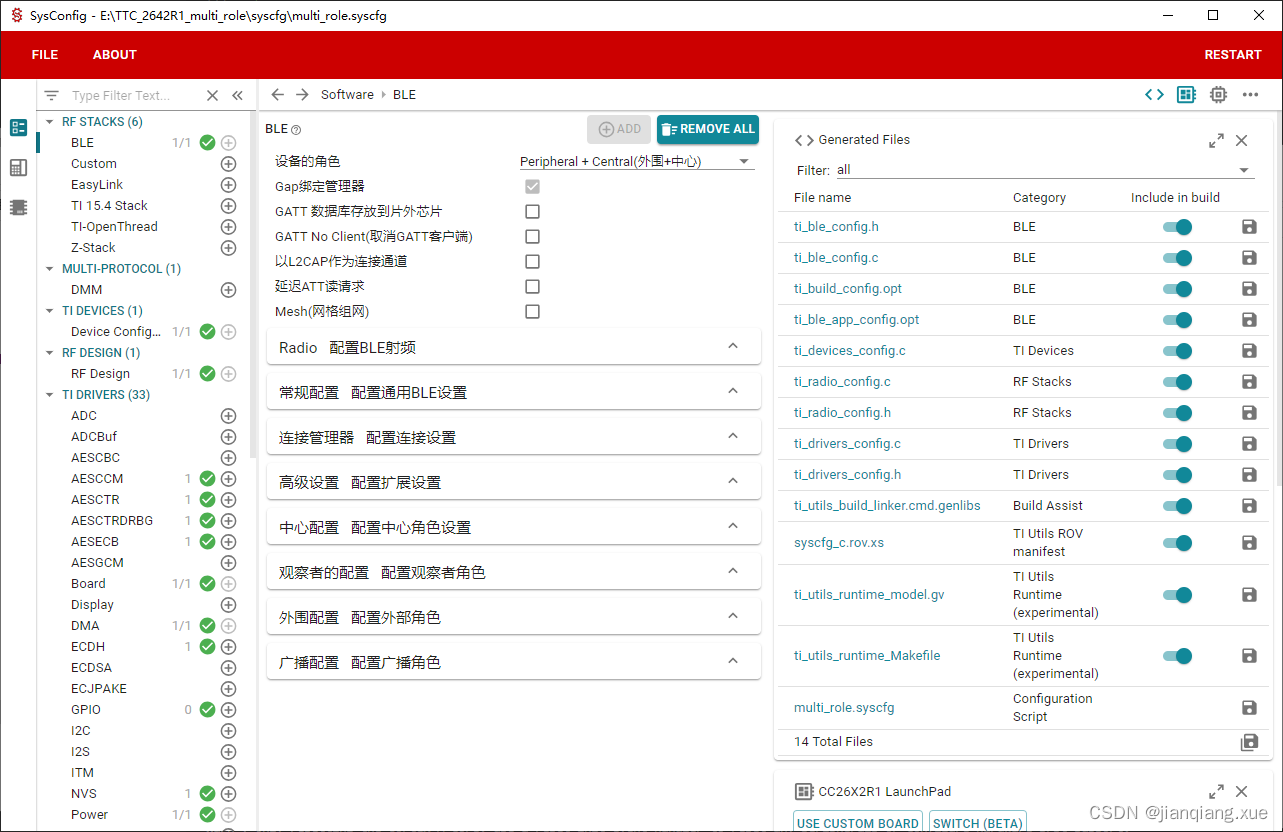Click Software in the breadcrumb

coord(347,95)
